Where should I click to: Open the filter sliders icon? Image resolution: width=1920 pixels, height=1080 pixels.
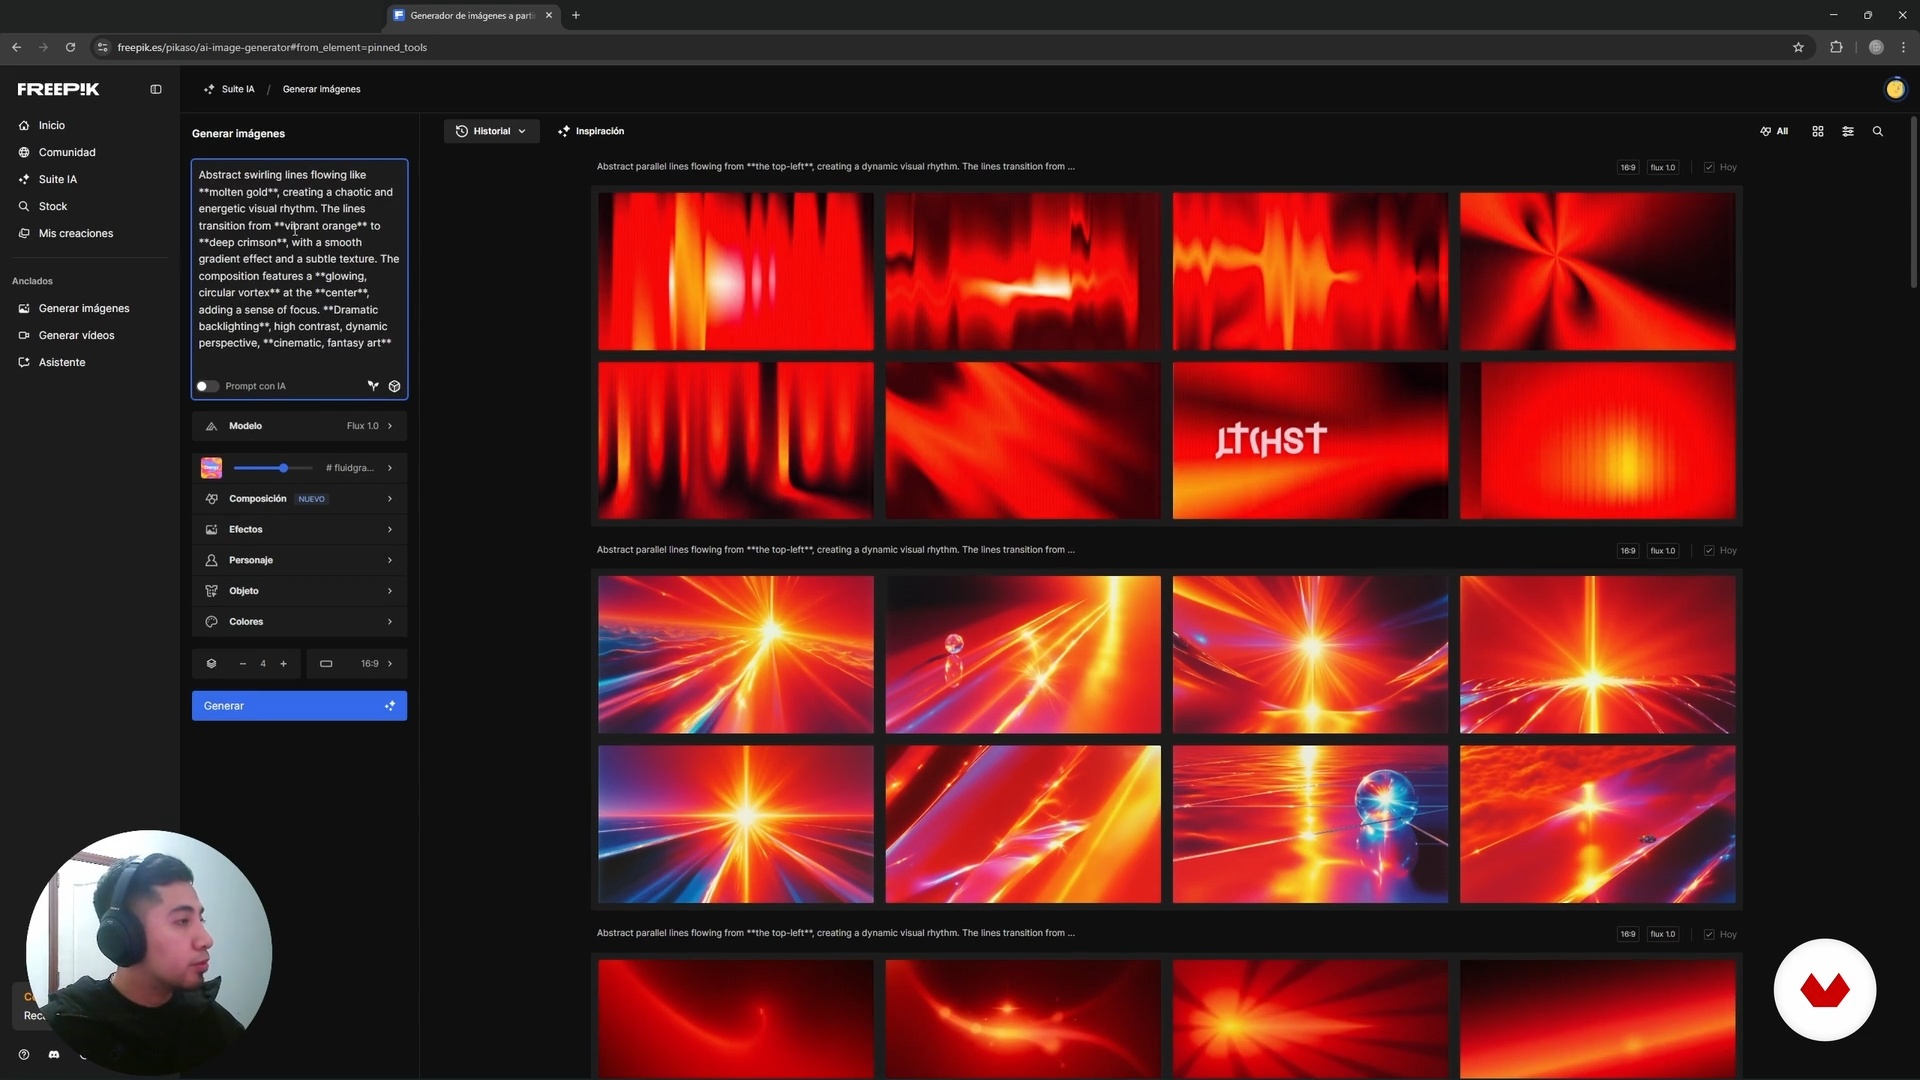(x=1848, y=131)
